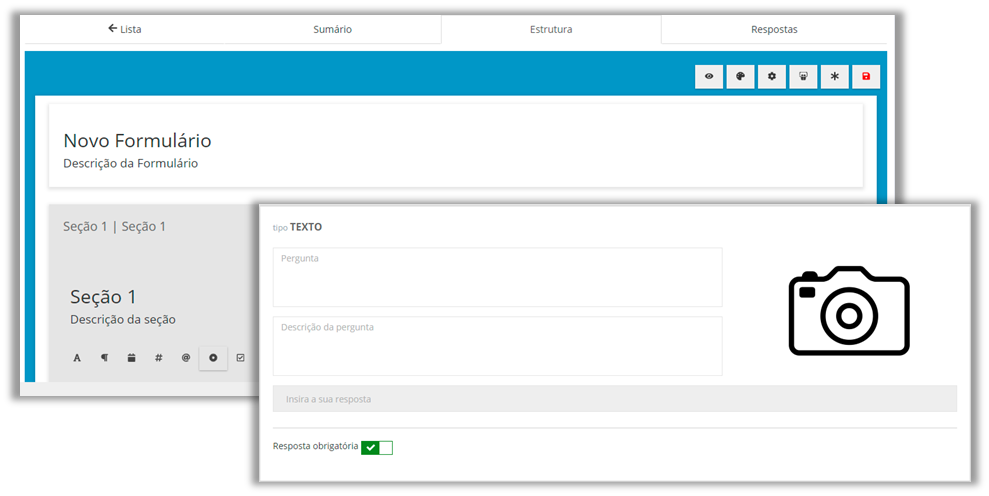Open the color palette theme settings

[x=740, y=76]
